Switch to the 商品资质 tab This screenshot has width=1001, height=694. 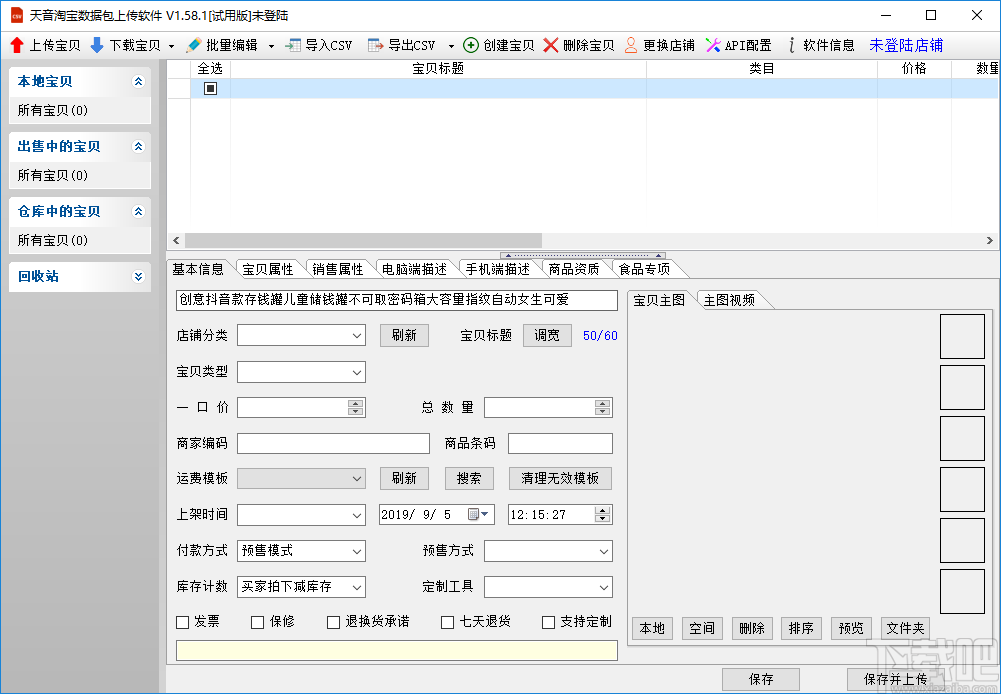(574, 269)
